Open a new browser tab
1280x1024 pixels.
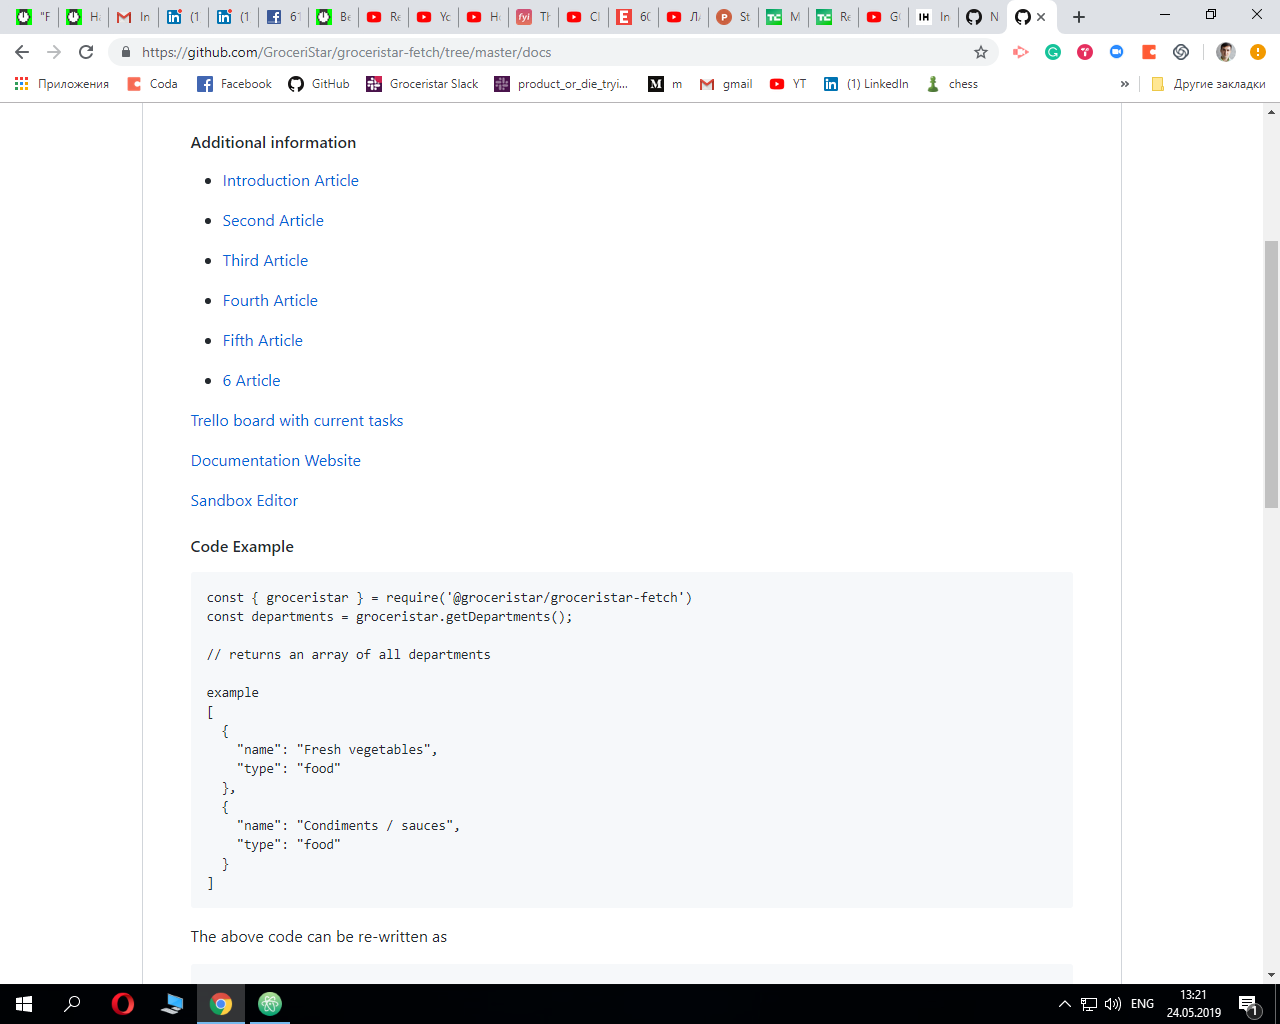[x=1079, y=17]
